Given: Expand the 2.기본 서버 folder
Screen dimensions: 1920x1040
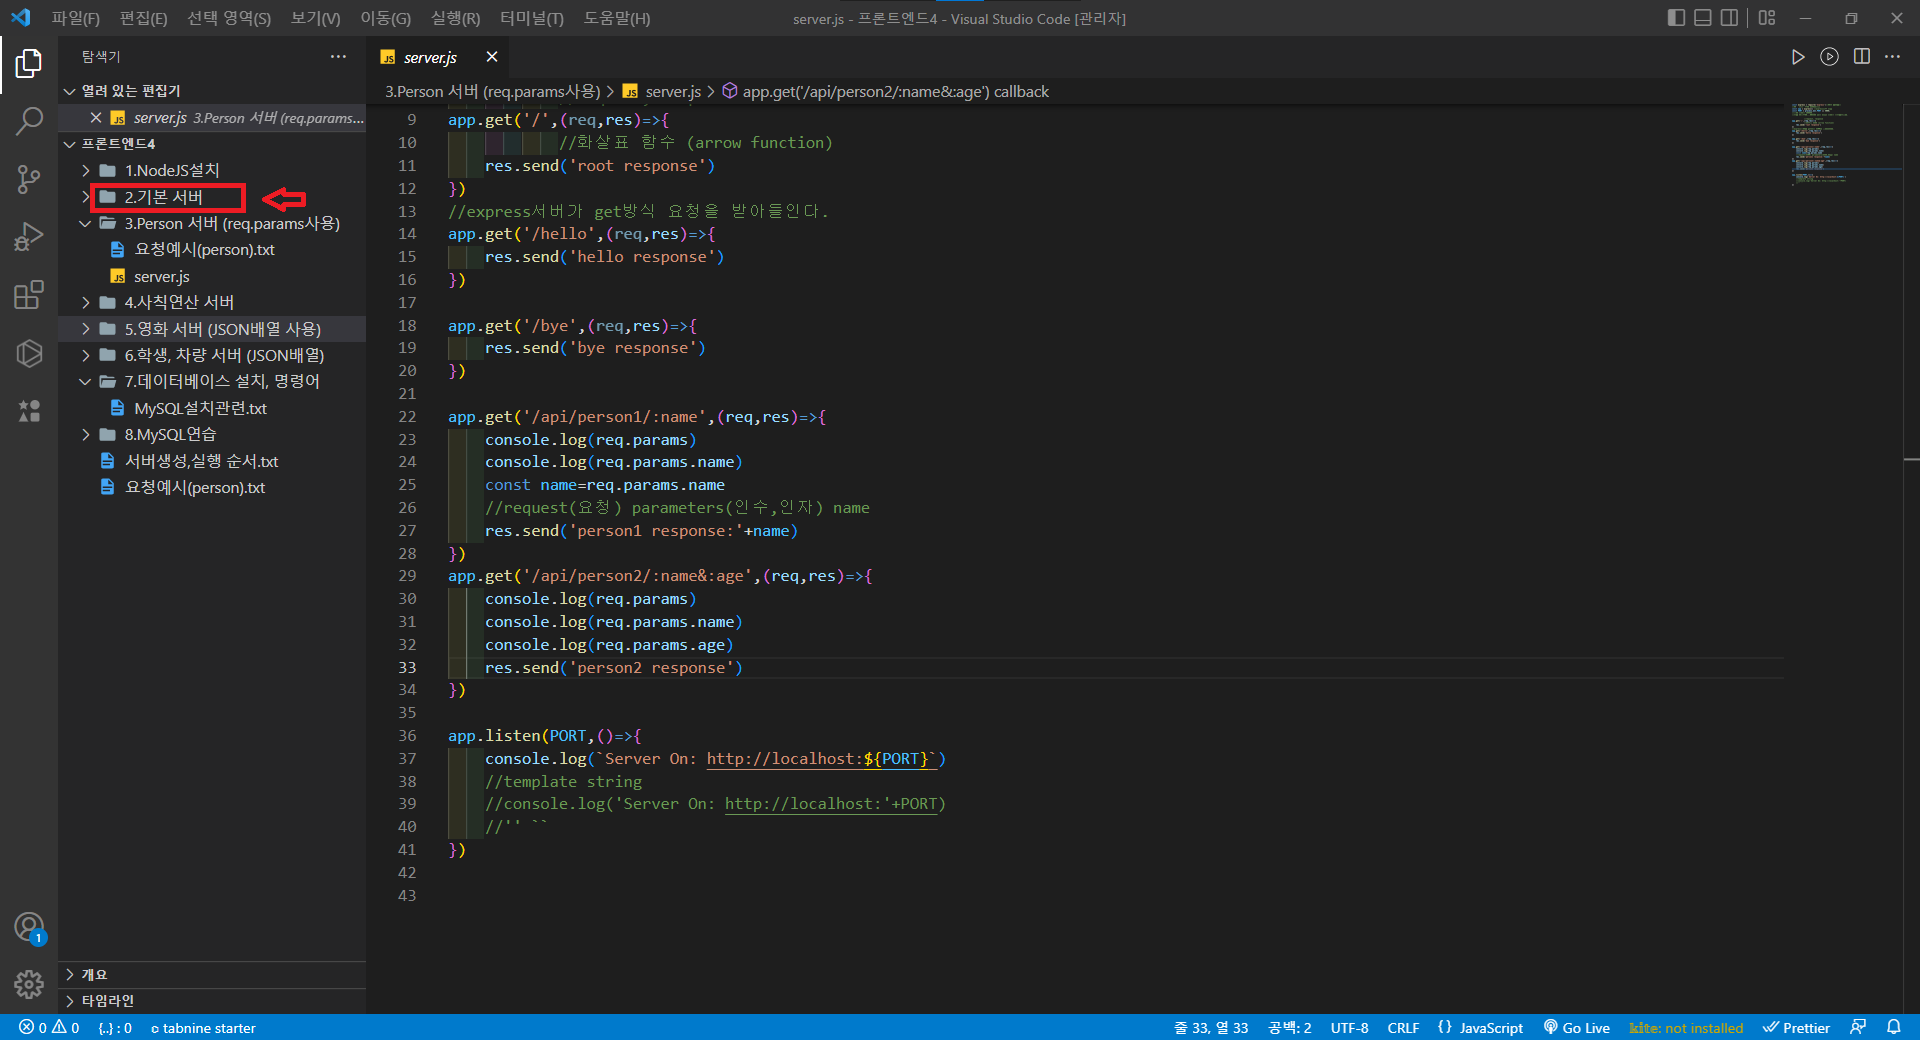Looking at the screenshot, I should pyautogui.click(x=212, y=197).
